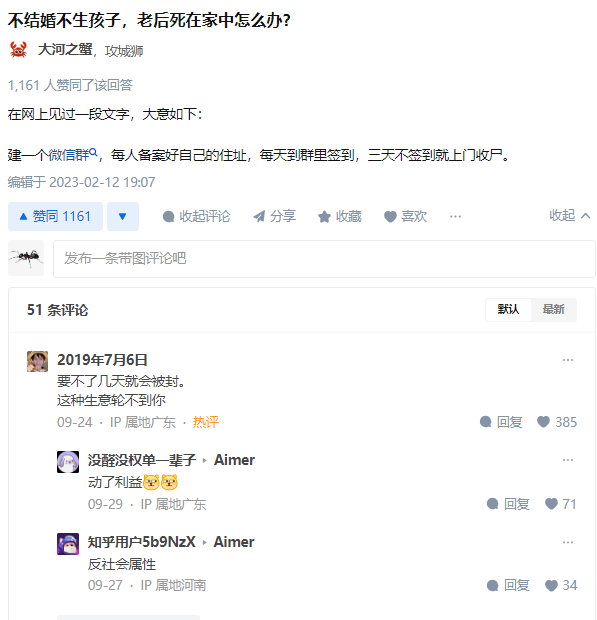Share the answer using 分享
Image resolution: width=597 pixels, height=620 pixels.
[x=274, y=216]
